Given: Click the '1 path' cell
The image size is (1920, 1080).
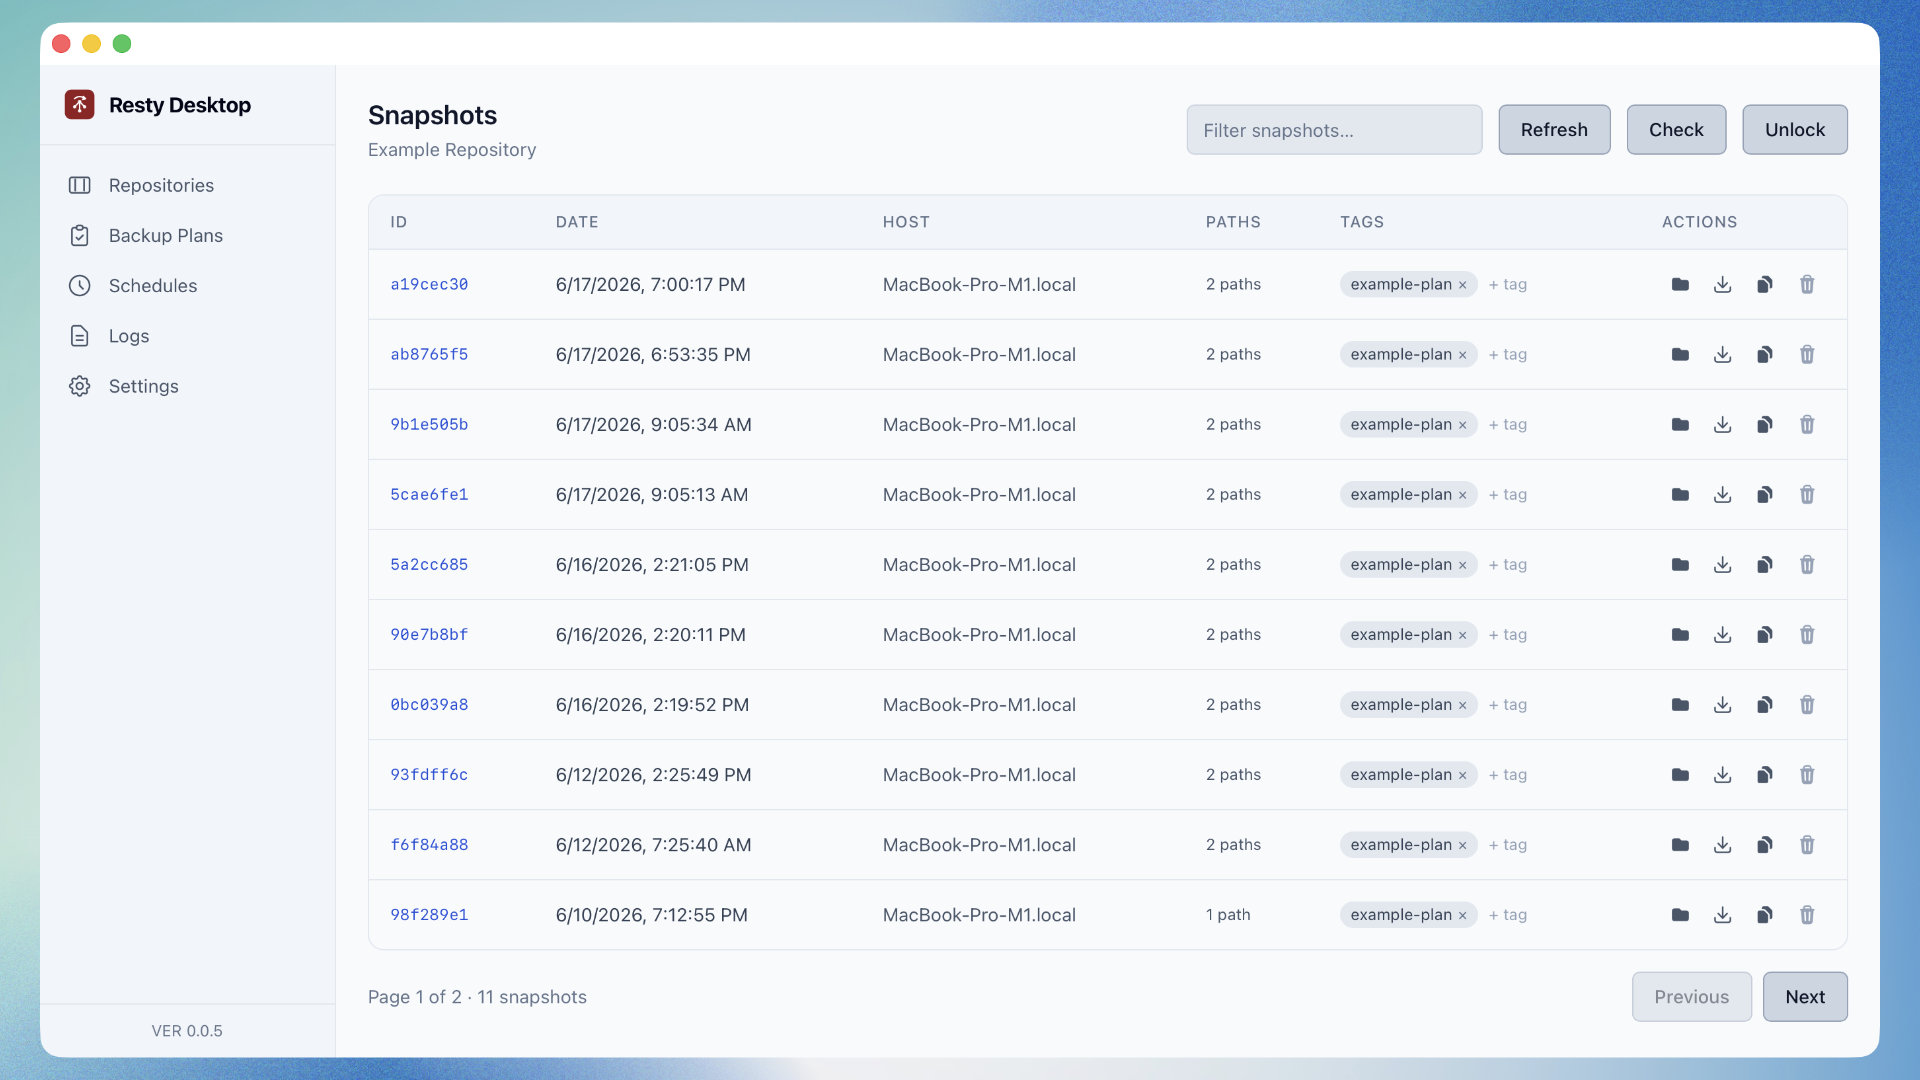Looking at the screenshot, I should (1228, 914).
